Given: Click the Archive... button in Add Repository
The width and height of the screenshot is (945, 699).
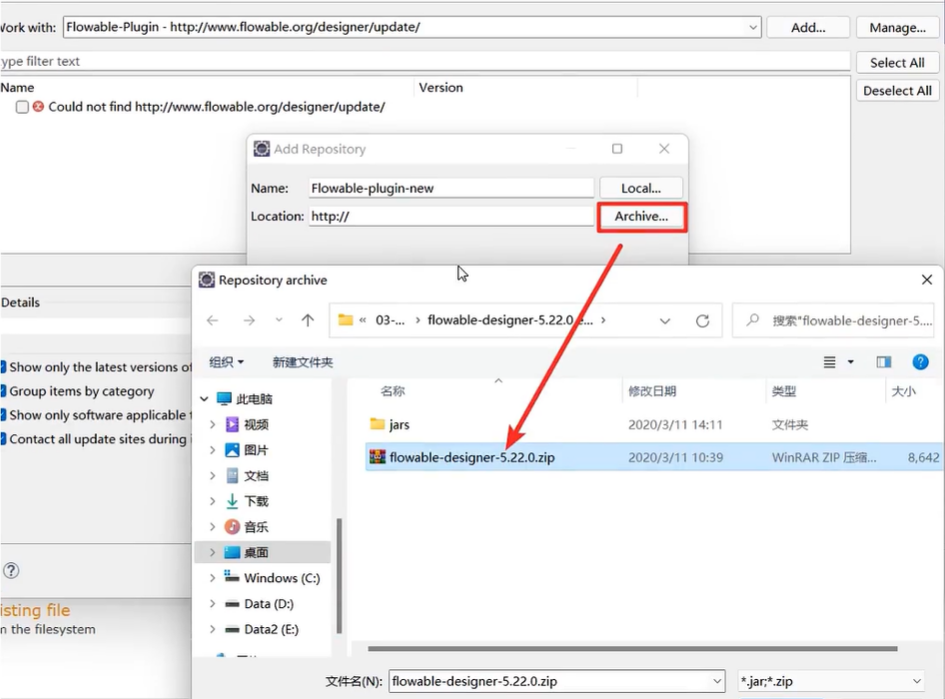Looking at the screenshot, I should point(641,217).
